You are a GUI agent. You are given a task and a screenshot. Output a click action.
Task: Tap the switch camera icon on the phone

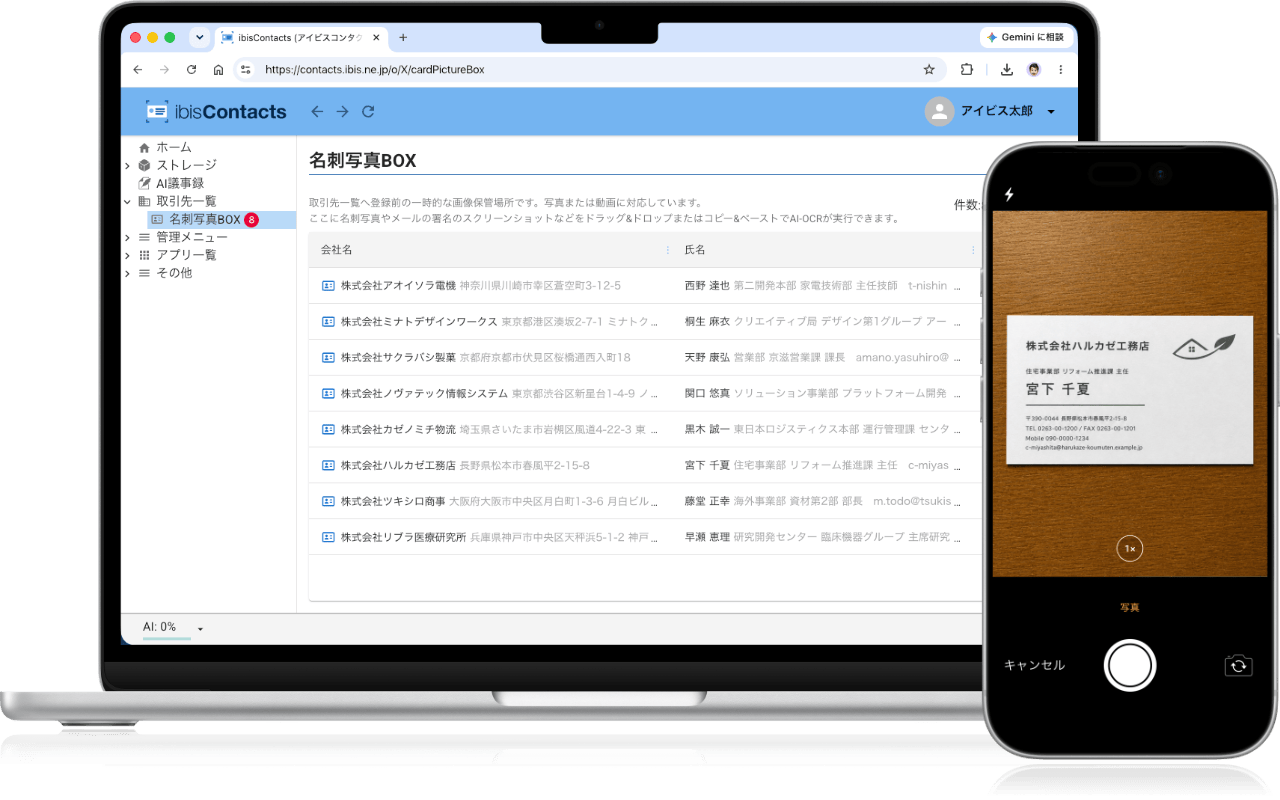[x=1238, y=665]
